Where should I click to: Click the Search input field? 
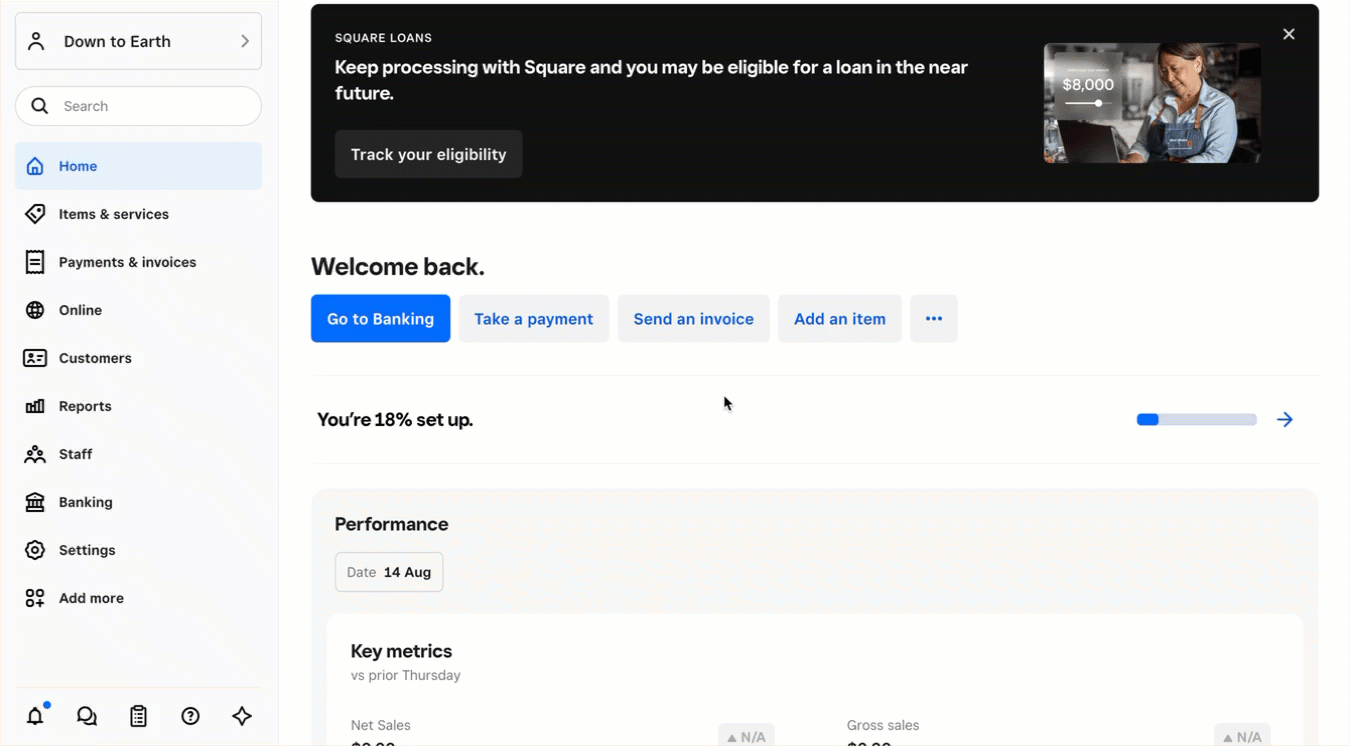(138, 106)
